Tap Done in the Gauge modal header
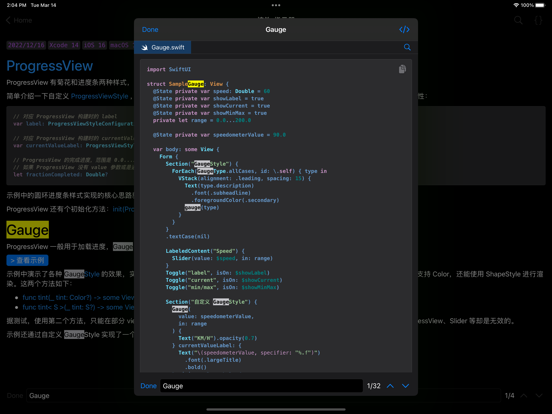Image resolution: width=552 pixels, height=414 pixels. 150,30
